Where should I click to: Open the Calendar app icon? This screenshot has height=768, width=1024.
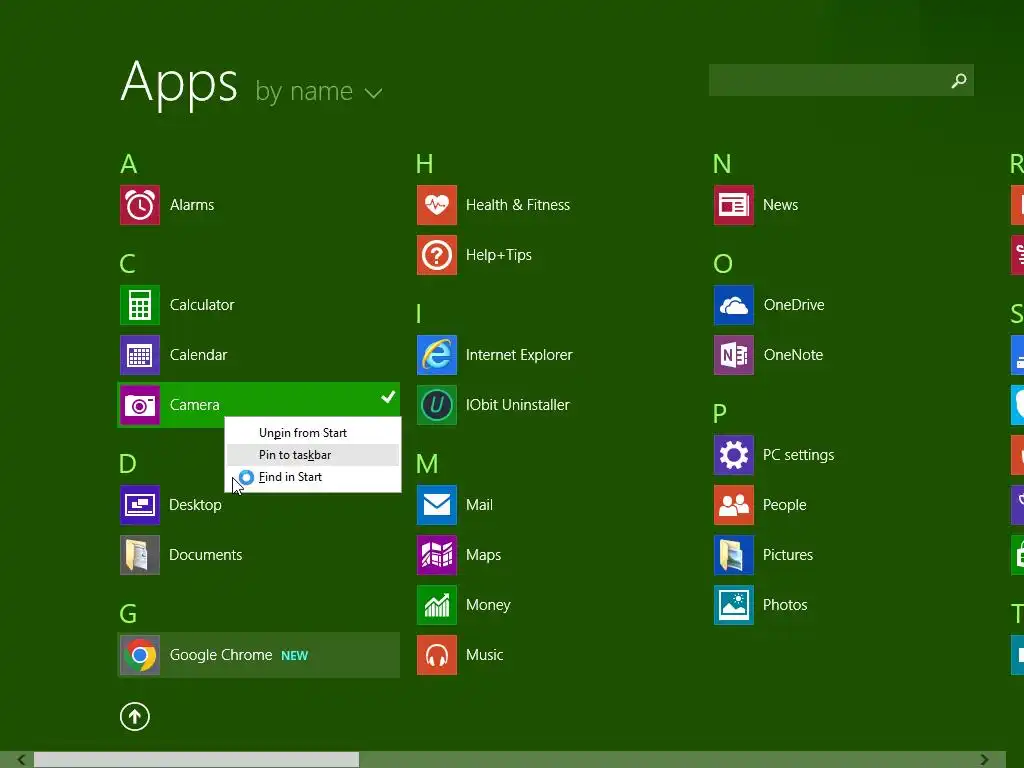tap(140, 355)
